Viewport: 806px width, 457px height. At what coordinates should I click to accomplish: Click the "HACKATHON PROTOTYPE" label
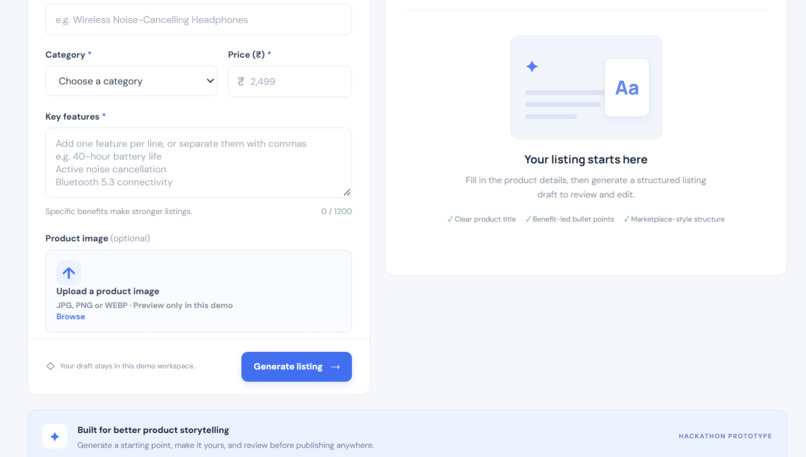(725, 436)
